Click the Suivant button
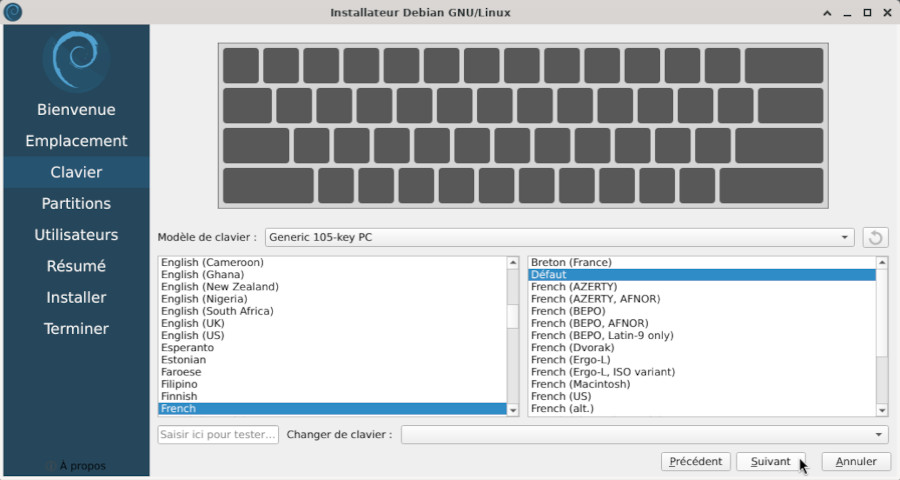Viewport: 900px width, 480px height. click(x=770, y=462)
